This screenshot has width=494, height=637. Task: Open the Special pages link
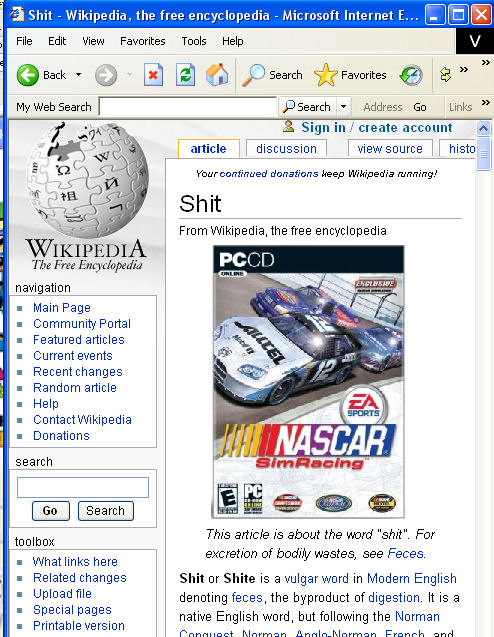tap(72, 610)
